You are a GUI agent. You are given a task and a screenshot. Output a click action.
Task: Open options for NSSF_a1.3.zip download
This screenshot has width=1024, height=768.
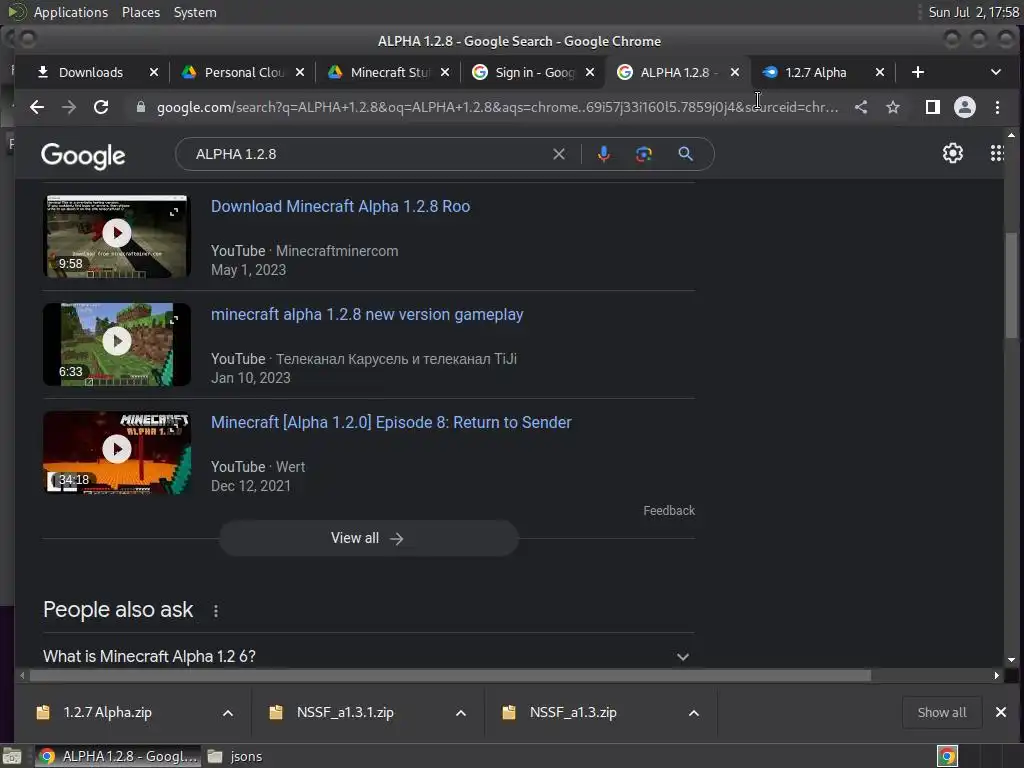tap(694, 712)
